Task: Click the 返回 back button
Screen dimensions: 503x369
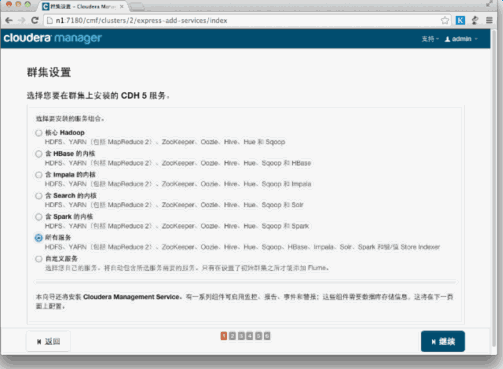Action: (48, 341)
